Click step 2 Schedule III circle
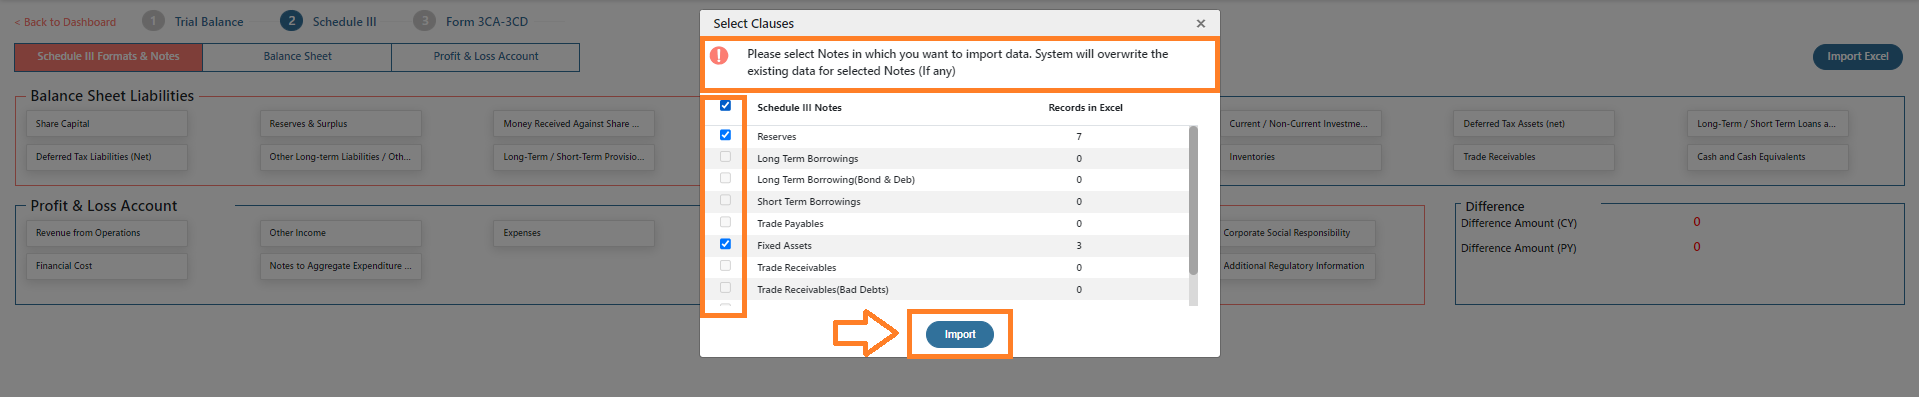 click(x=291, y=21)
